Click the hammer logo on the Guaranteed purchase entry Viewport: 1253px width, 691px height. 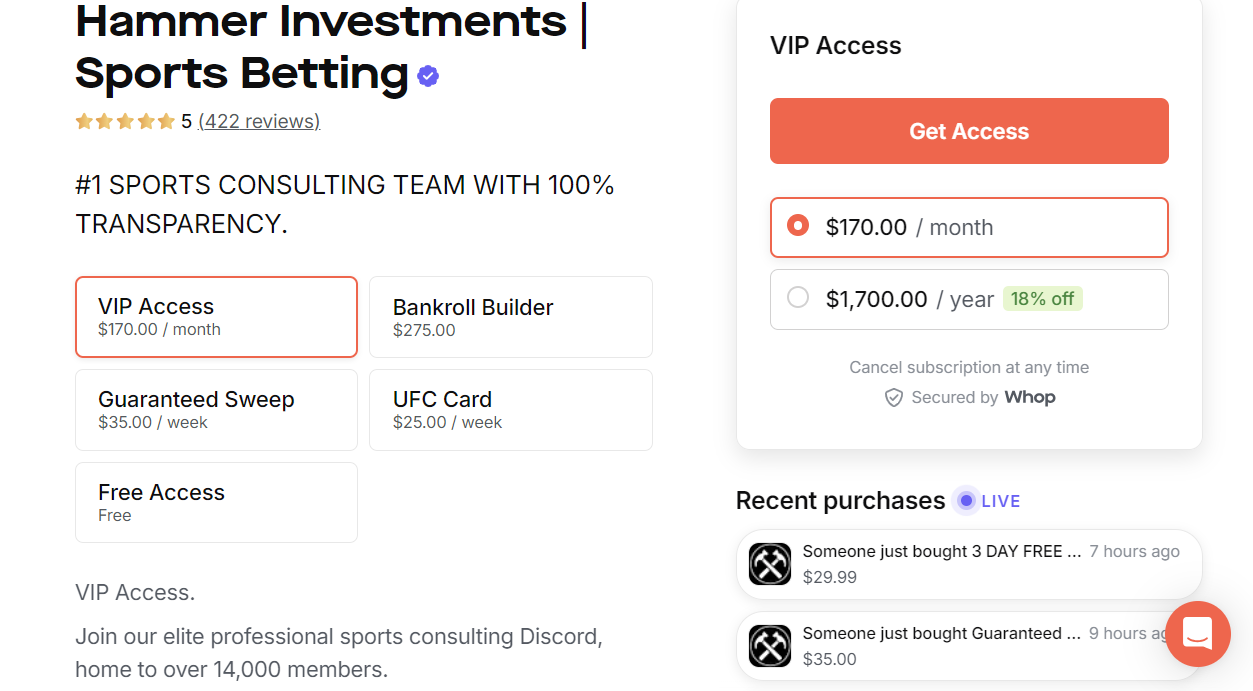pos(770,646)
